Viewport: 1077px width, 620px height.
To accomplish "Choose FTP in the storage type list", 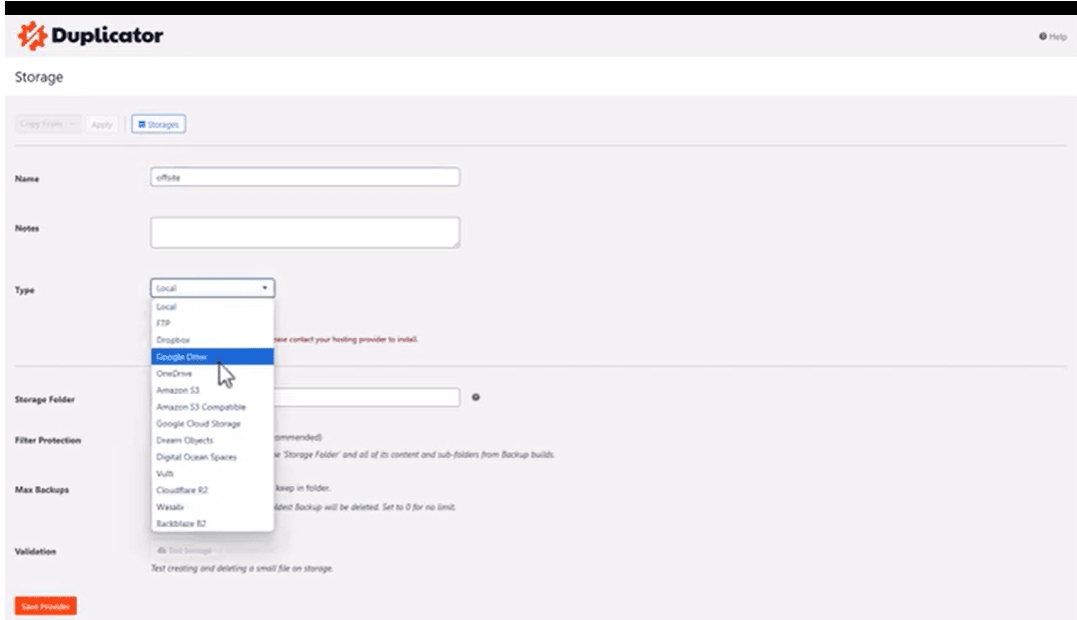I will point(163,323).
